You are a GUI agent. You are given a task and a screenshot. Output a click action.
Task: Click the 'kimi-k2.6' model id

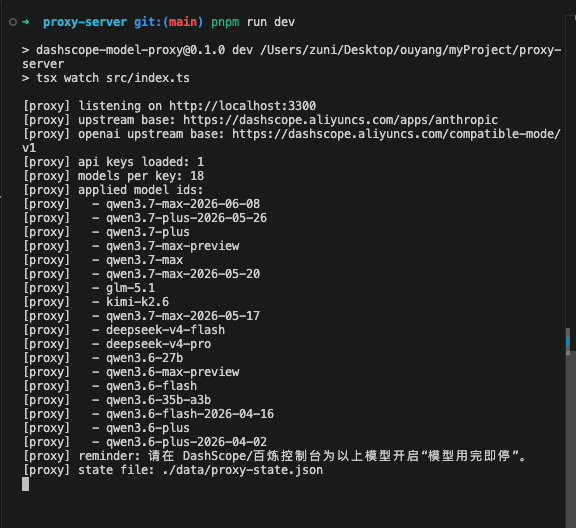coord(137,302)
